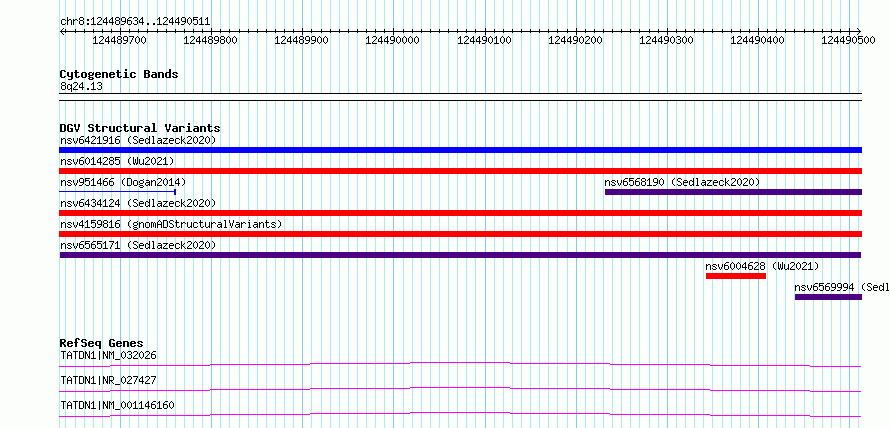Click the purple nsv6569994 variant bar
The image size is (890, 428).
point(828,297)
